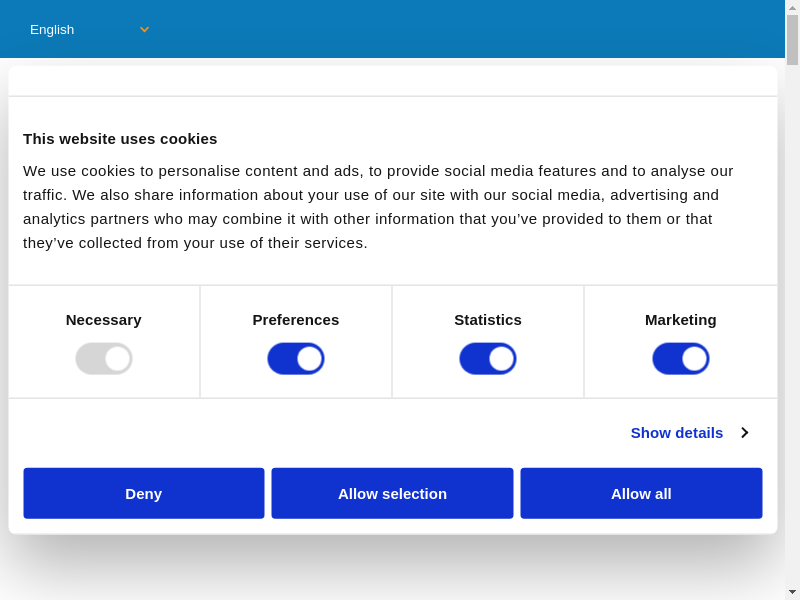Toggle the Necessary cookies switch
The image size is (800, 600).
tap(104, 359)
